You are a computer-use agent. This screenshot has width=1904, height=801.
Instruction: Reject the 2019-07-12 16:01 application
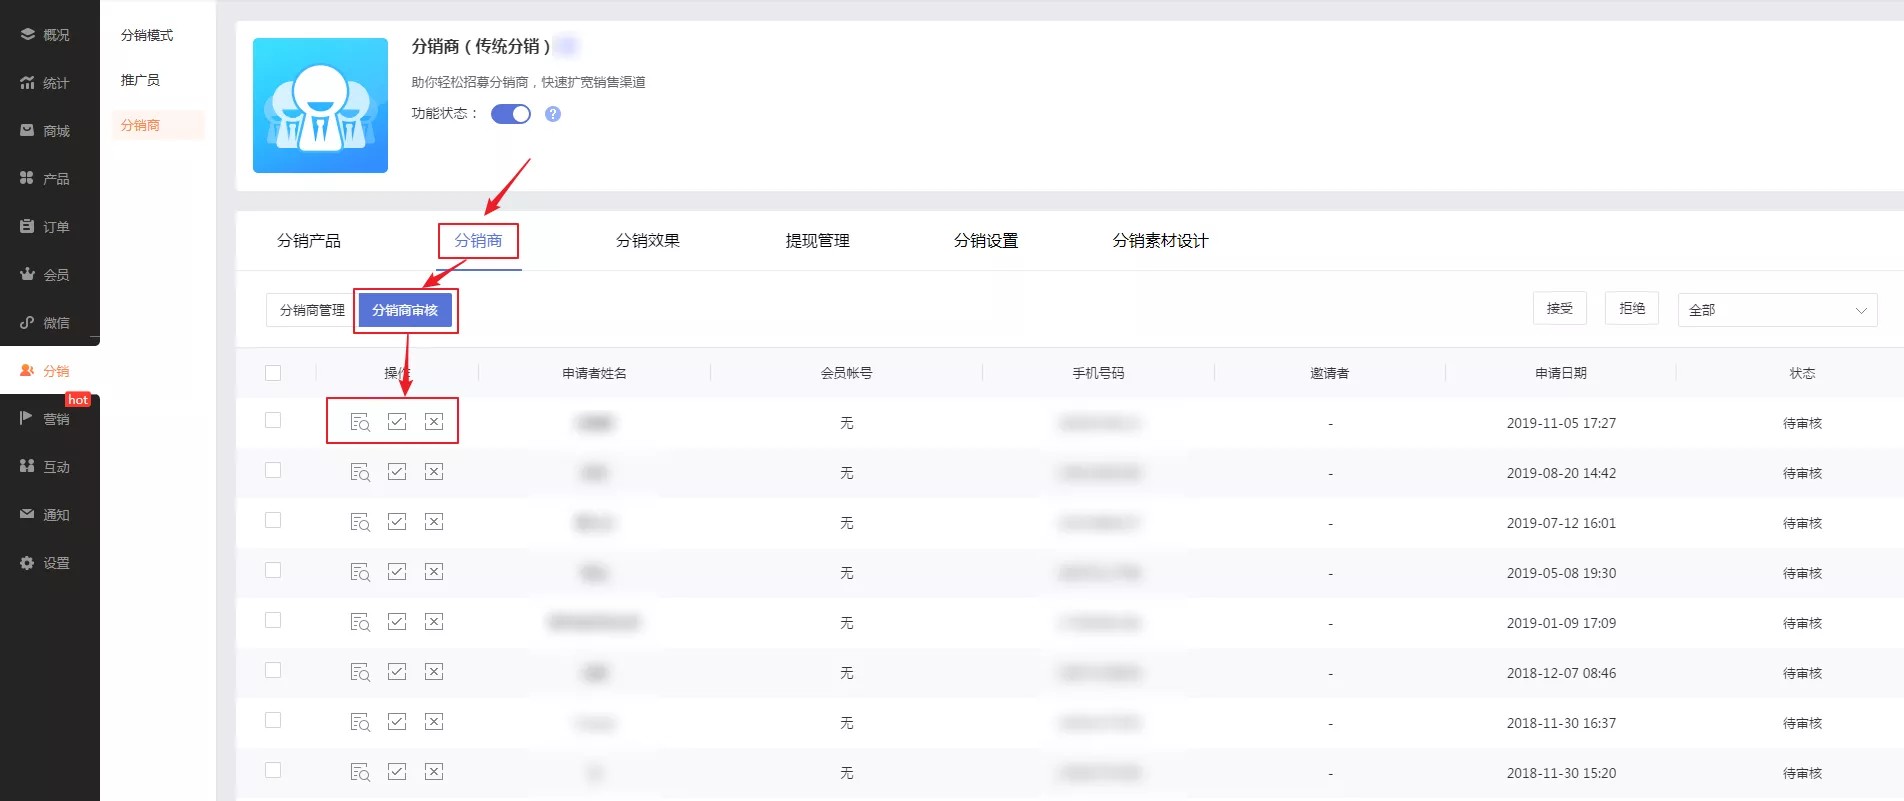click(x=434, y=521)
